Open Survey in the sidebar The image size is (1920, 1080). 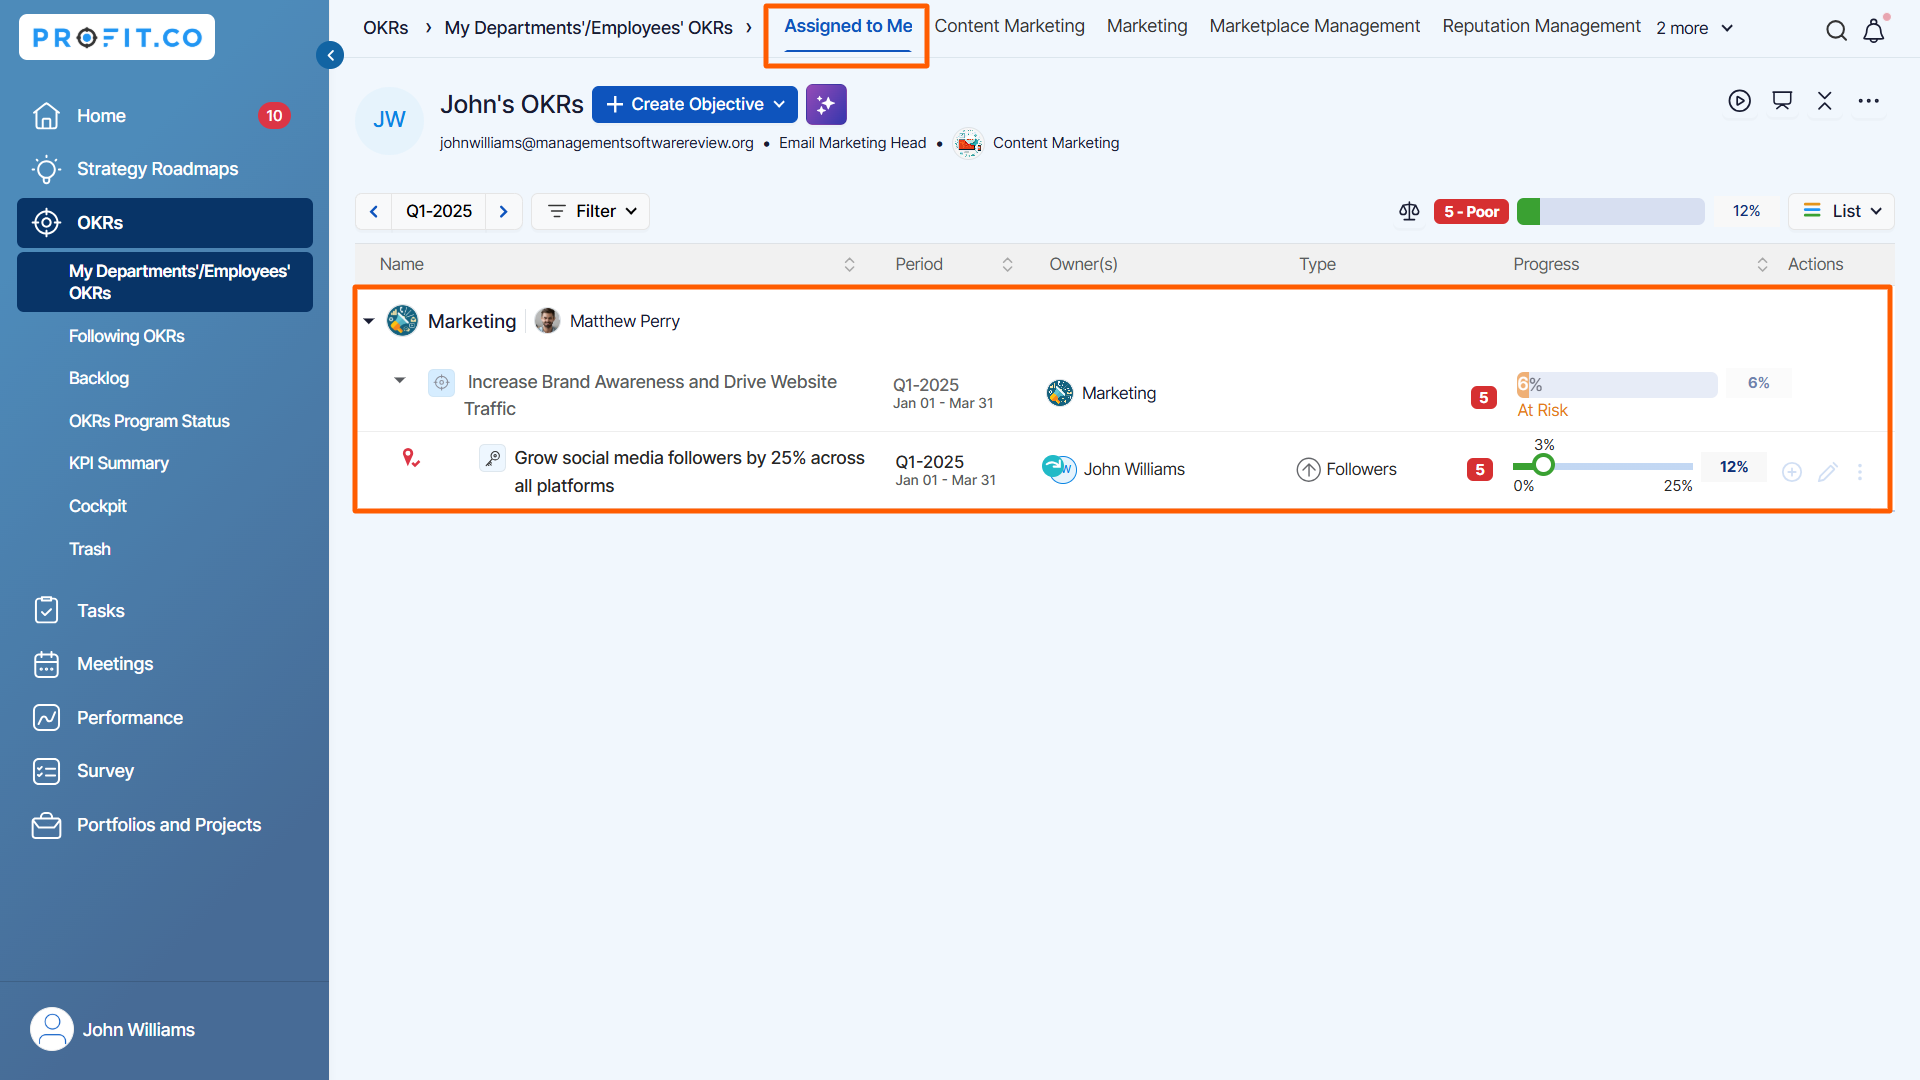165,771
